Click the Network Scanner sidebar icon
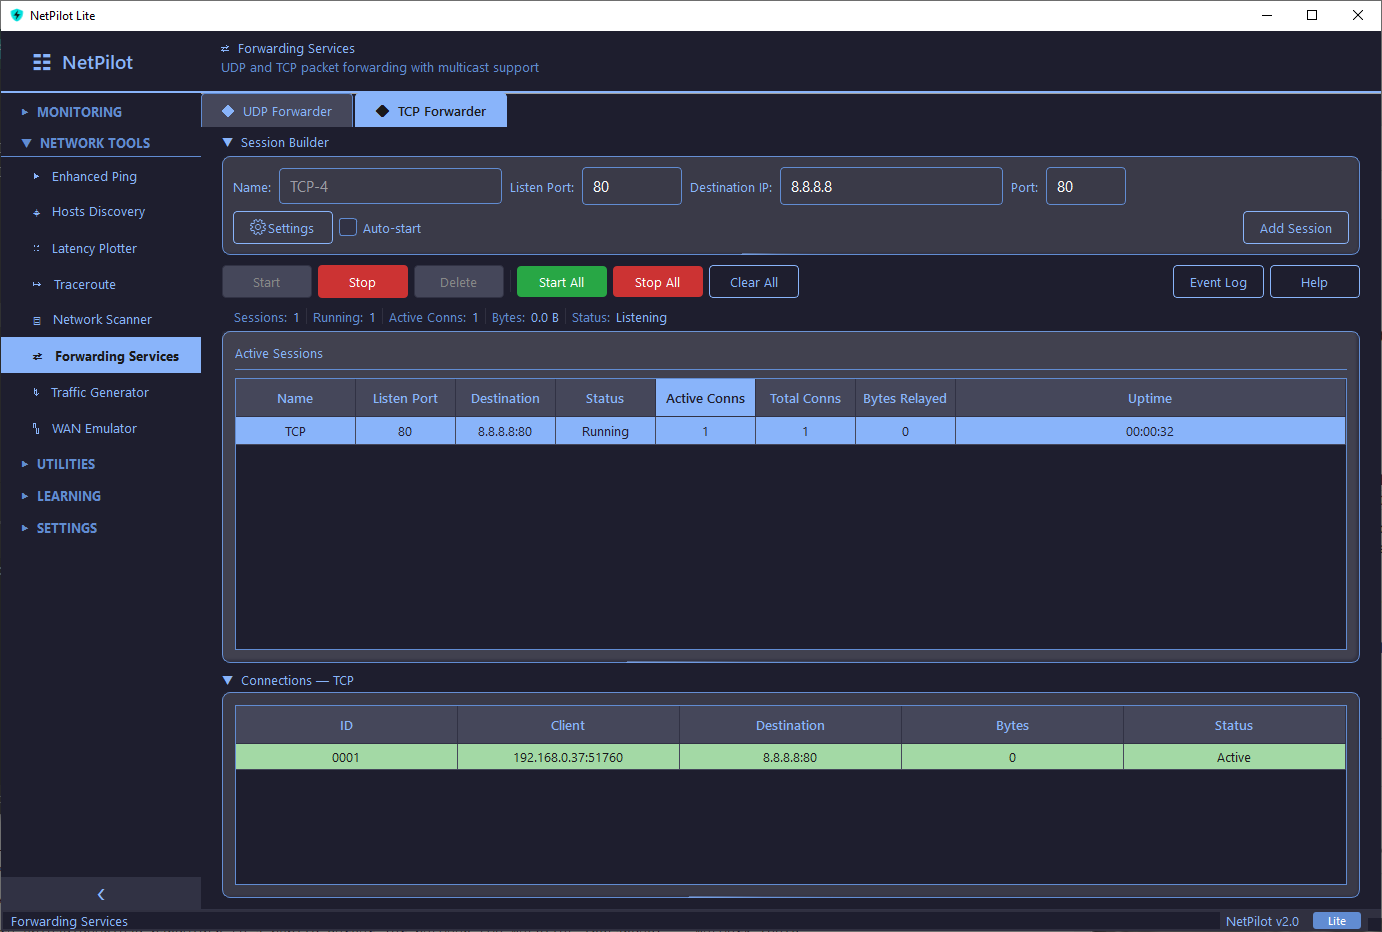The width and height of the screenshot is (1382, 932). click(37, 320)
